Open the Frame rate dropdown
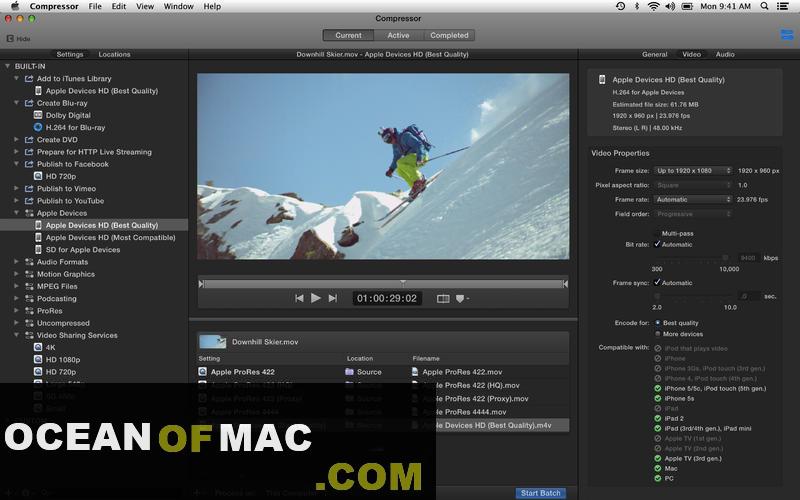This screenshot has height=500, width=800. pyautogui.click(x=693, y=199)
